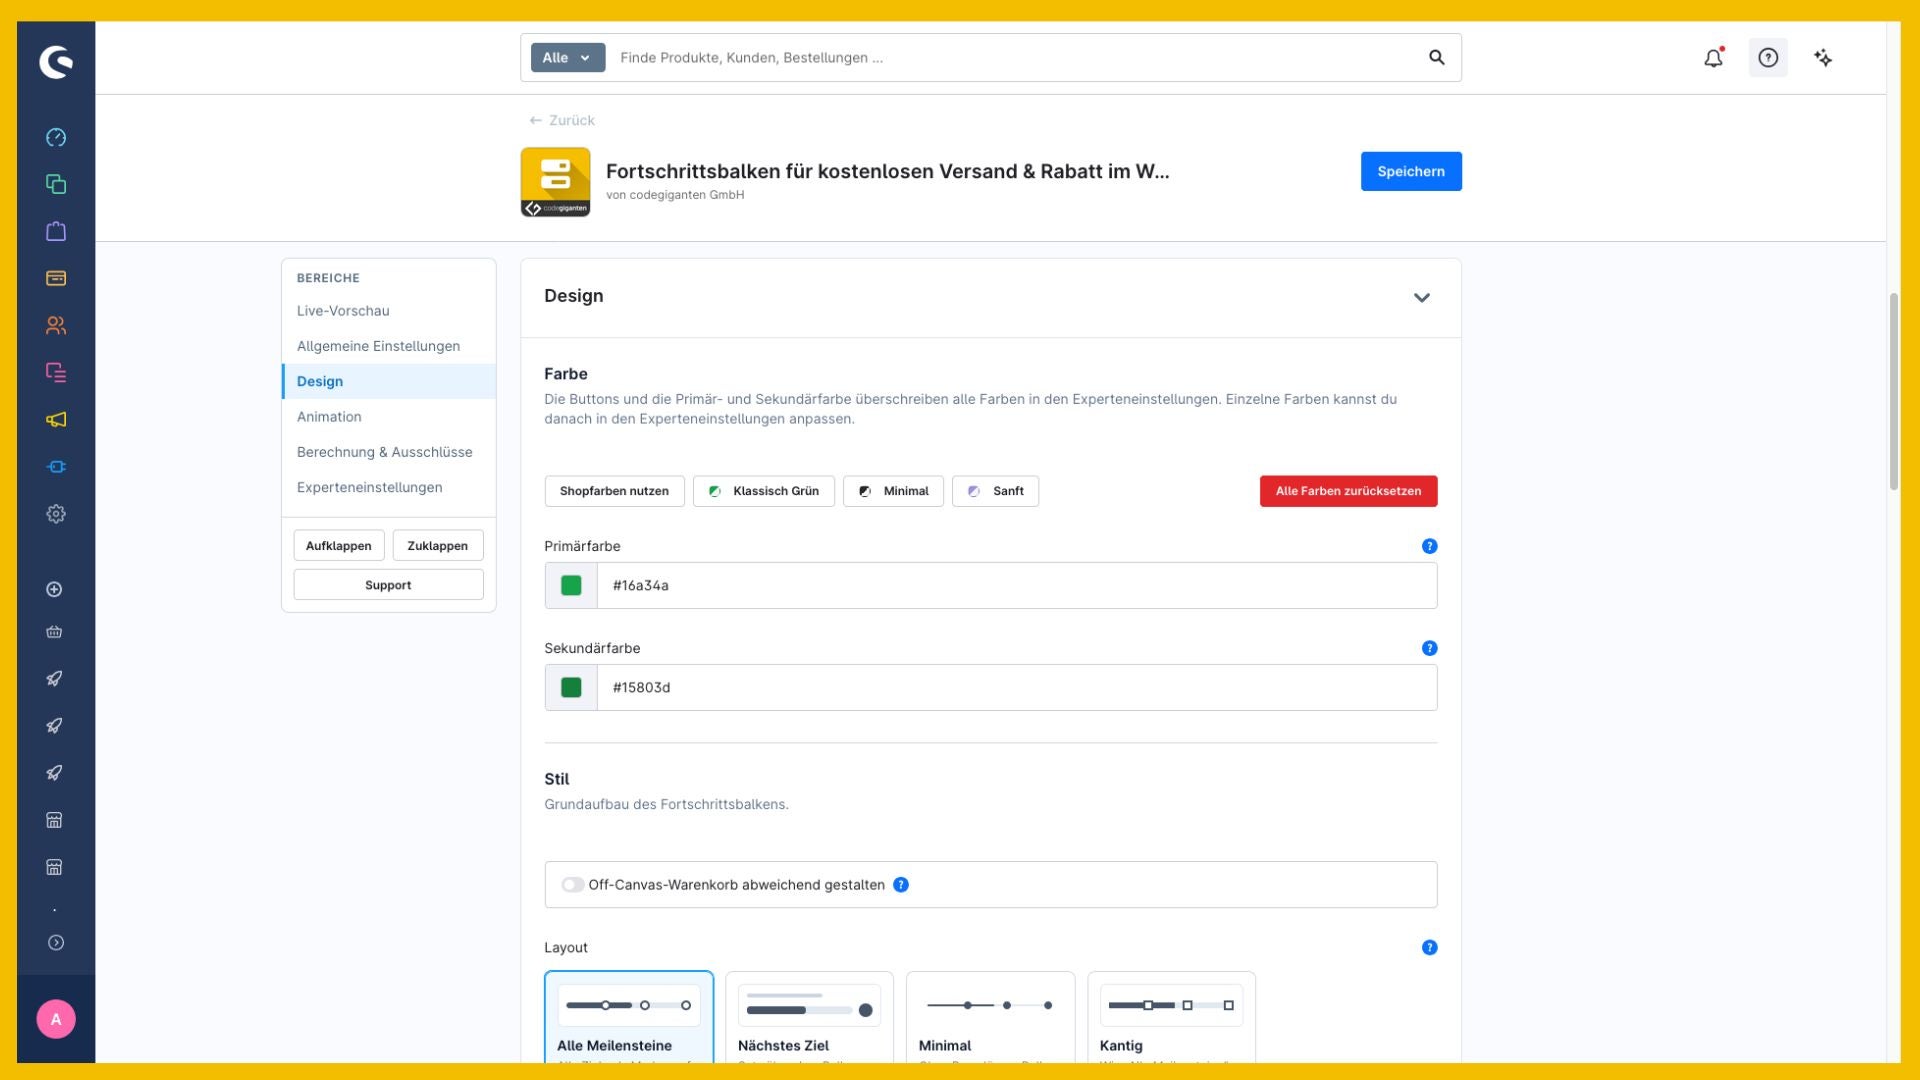1920x1080 pixels.
Task: Click the Primärfarbe hex input field
Action: click(1017, 585)
